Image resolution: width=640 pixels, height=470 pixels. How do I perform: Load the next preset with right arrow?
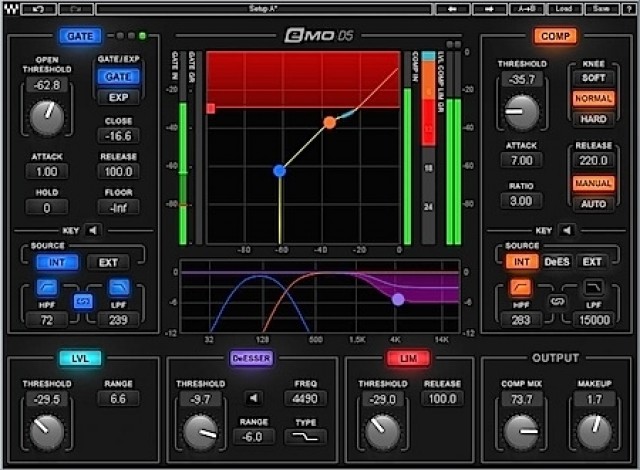(x=489, y=9)
